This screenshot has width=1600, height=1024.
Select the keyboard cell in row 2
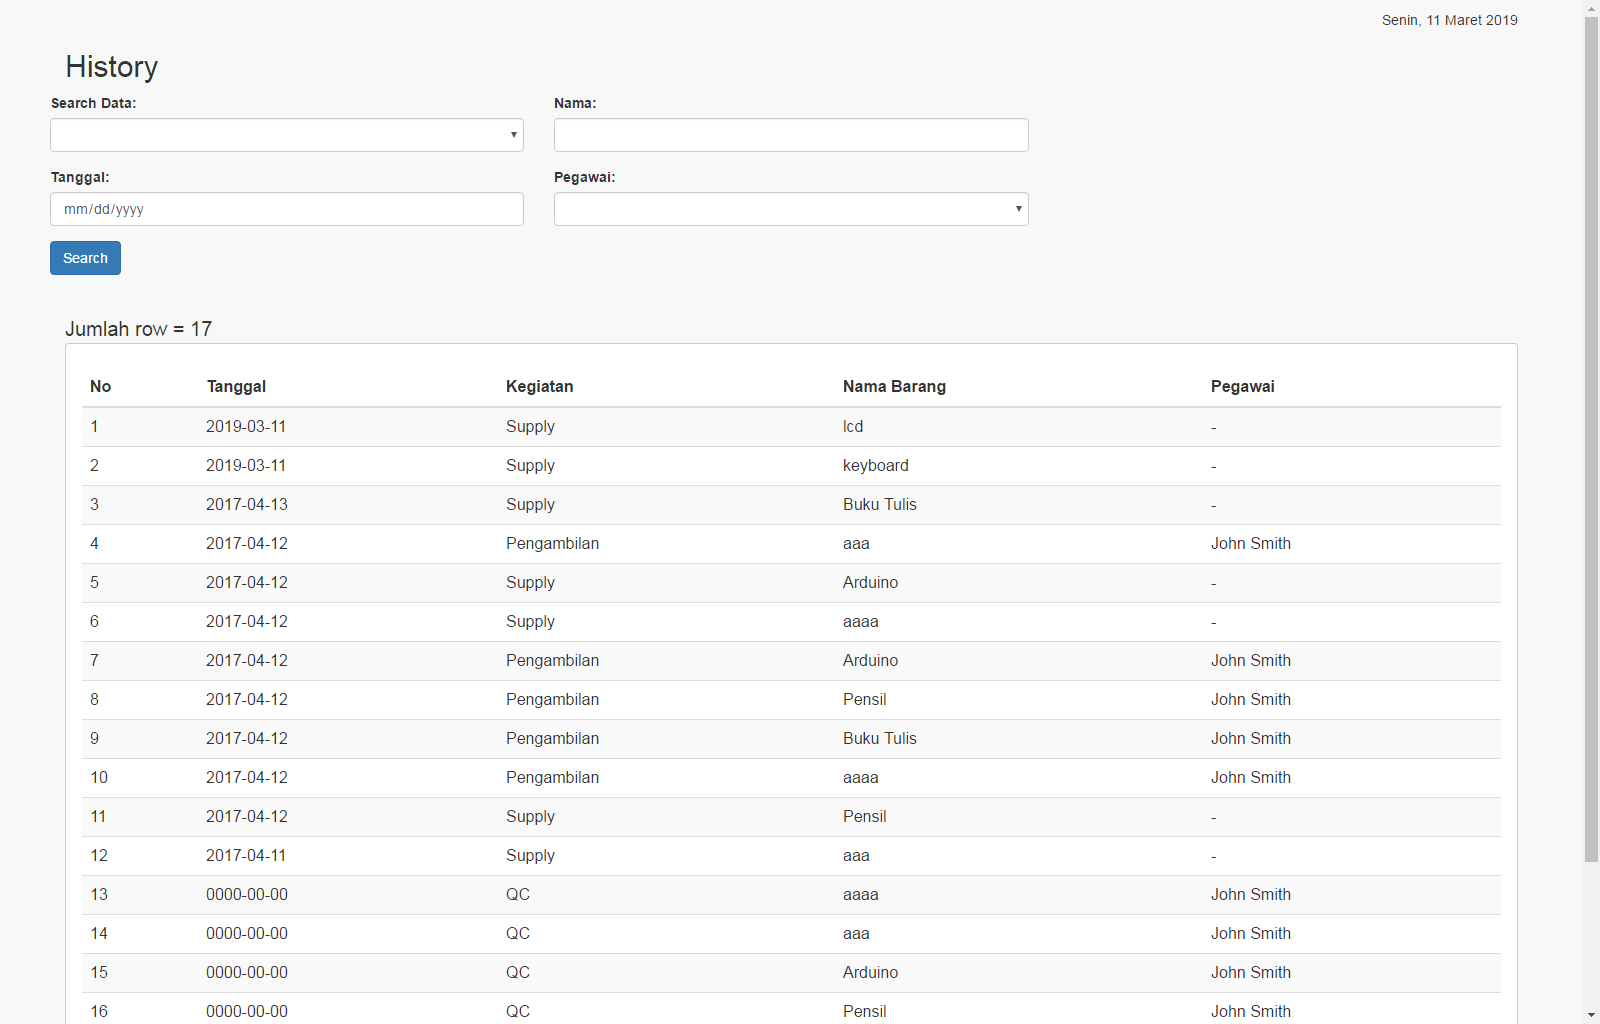(875, 466)
